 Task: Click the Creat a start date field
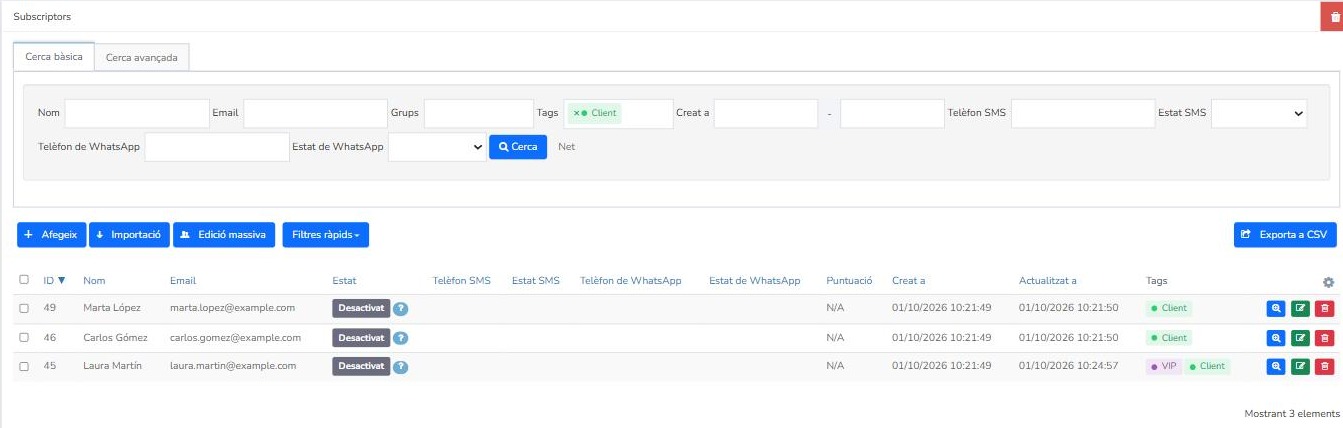pyautogui.click(x=766, y=114)
